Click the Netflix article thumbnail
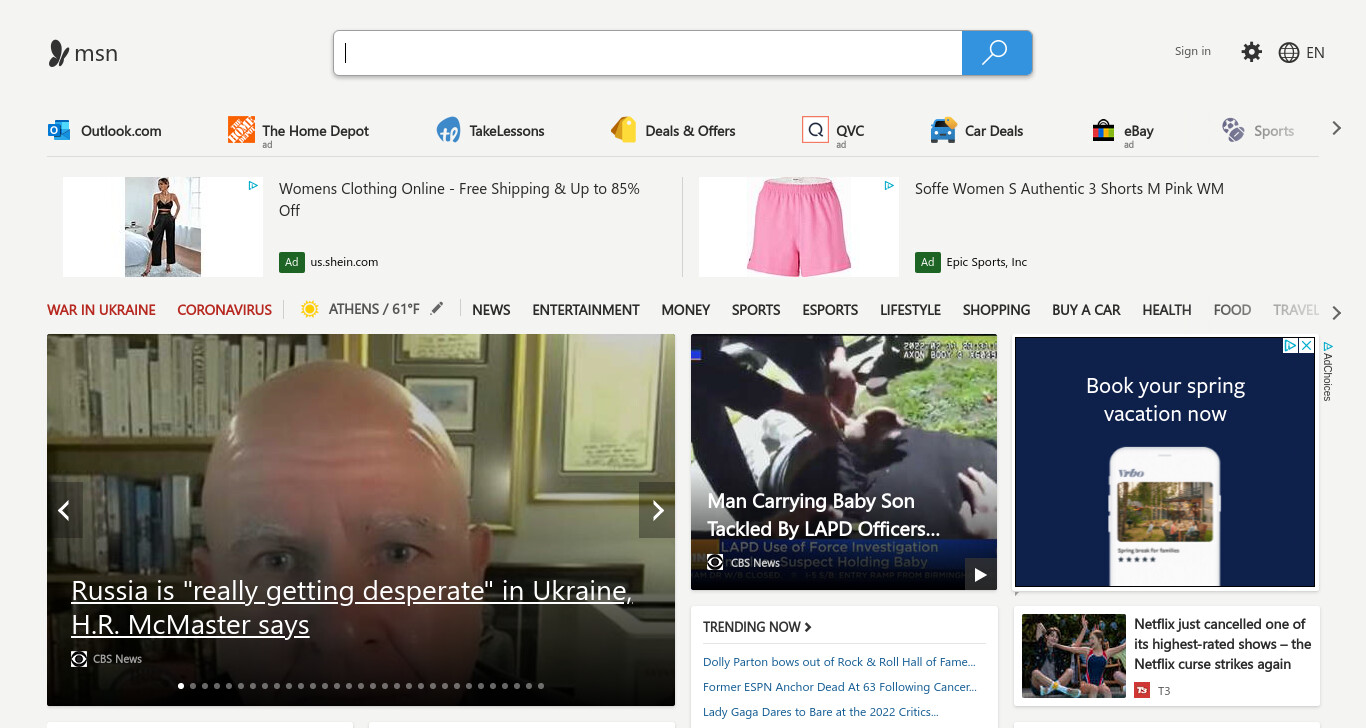 pos(1074,656)
